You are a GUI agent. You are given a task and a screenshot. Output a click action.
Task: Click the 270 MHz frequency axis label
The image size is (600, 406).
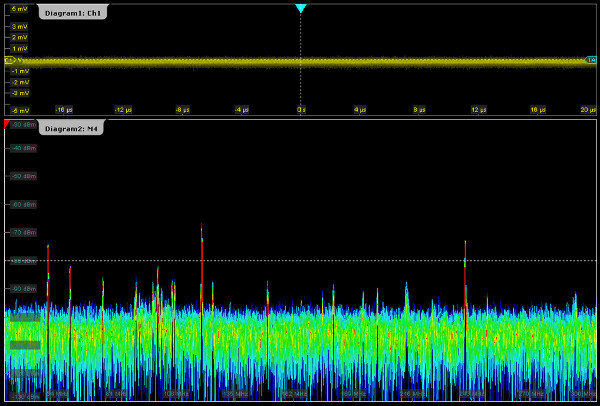[x=530, y=394]
